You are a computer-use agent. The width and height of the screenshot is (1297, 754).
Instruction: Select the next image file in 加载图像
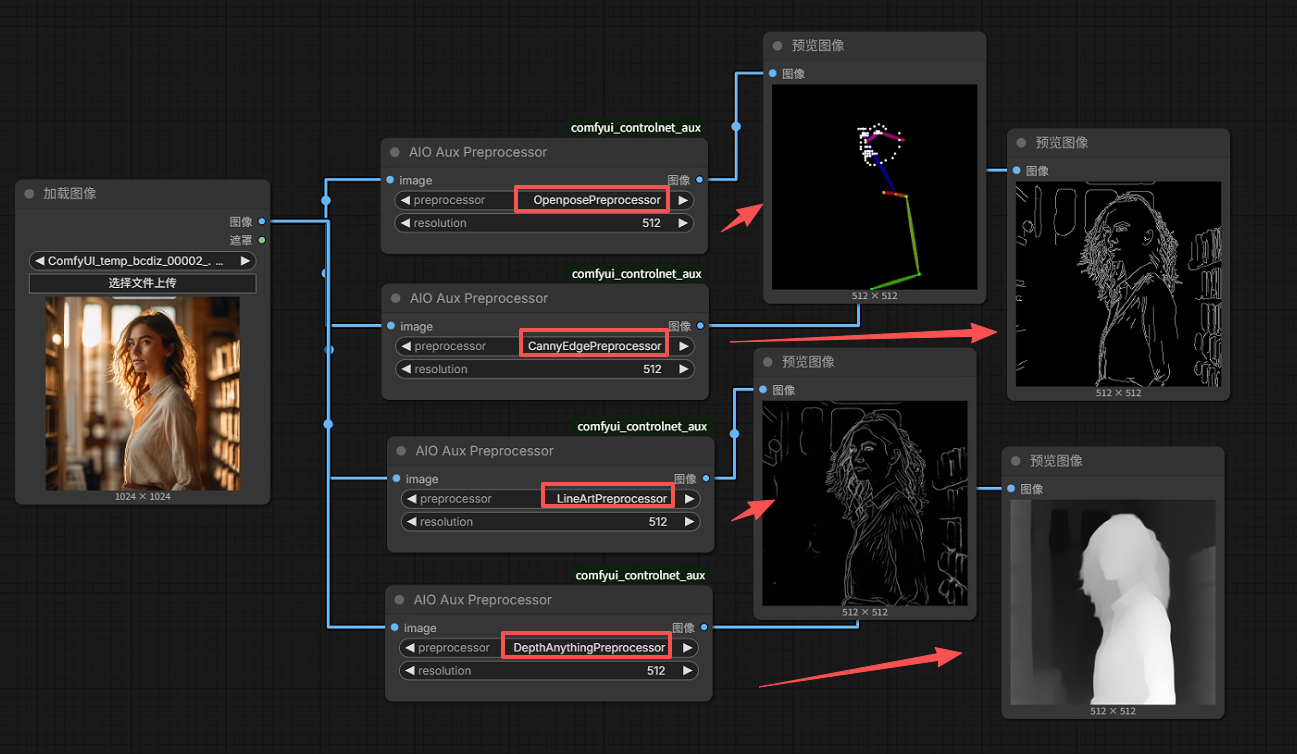click(x=245, y=261)
